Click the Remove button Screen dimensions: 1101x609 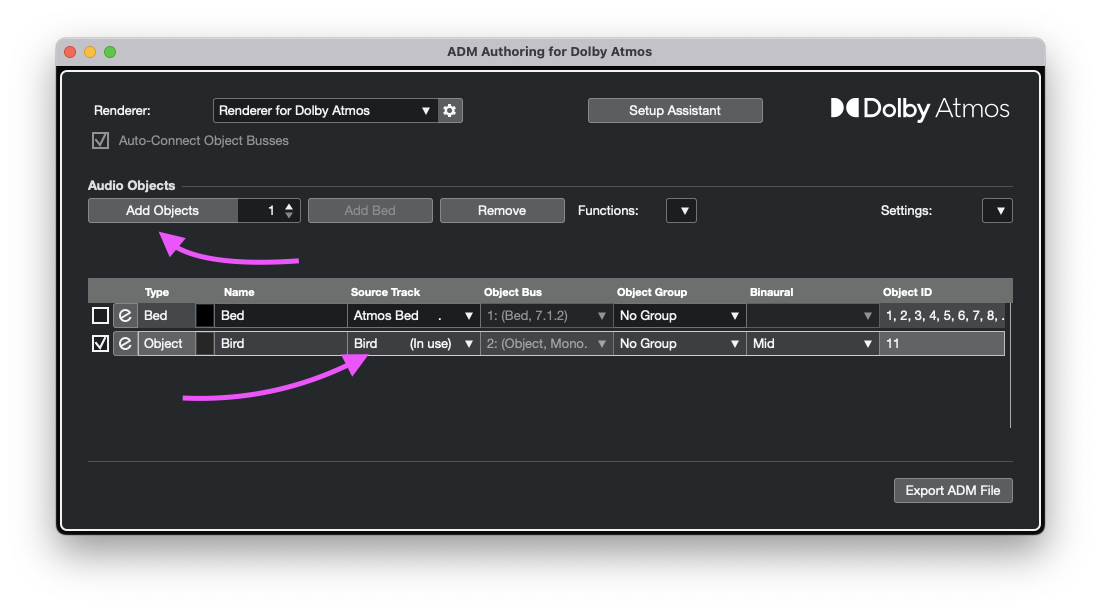(x=502, y=211)
